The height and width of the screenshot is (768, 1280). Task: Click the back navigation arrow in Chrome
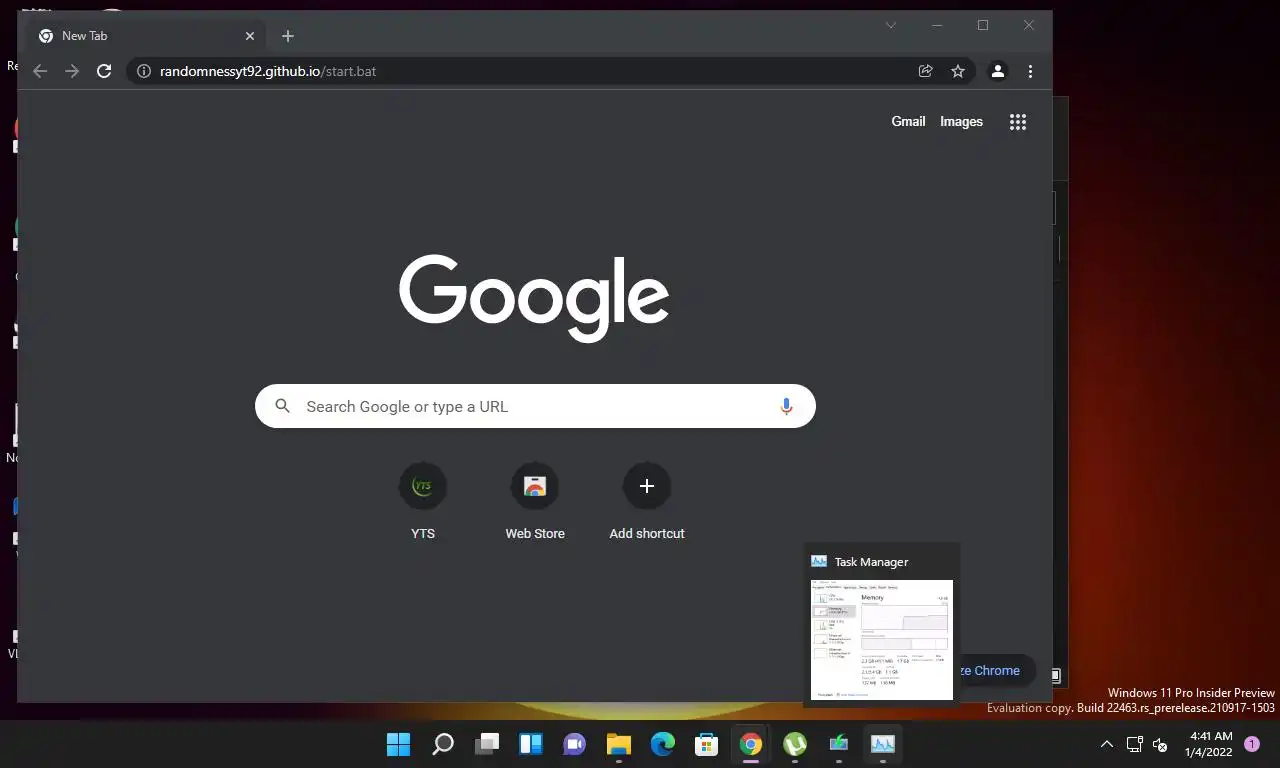pyautogui.click(x=40, y=71)
